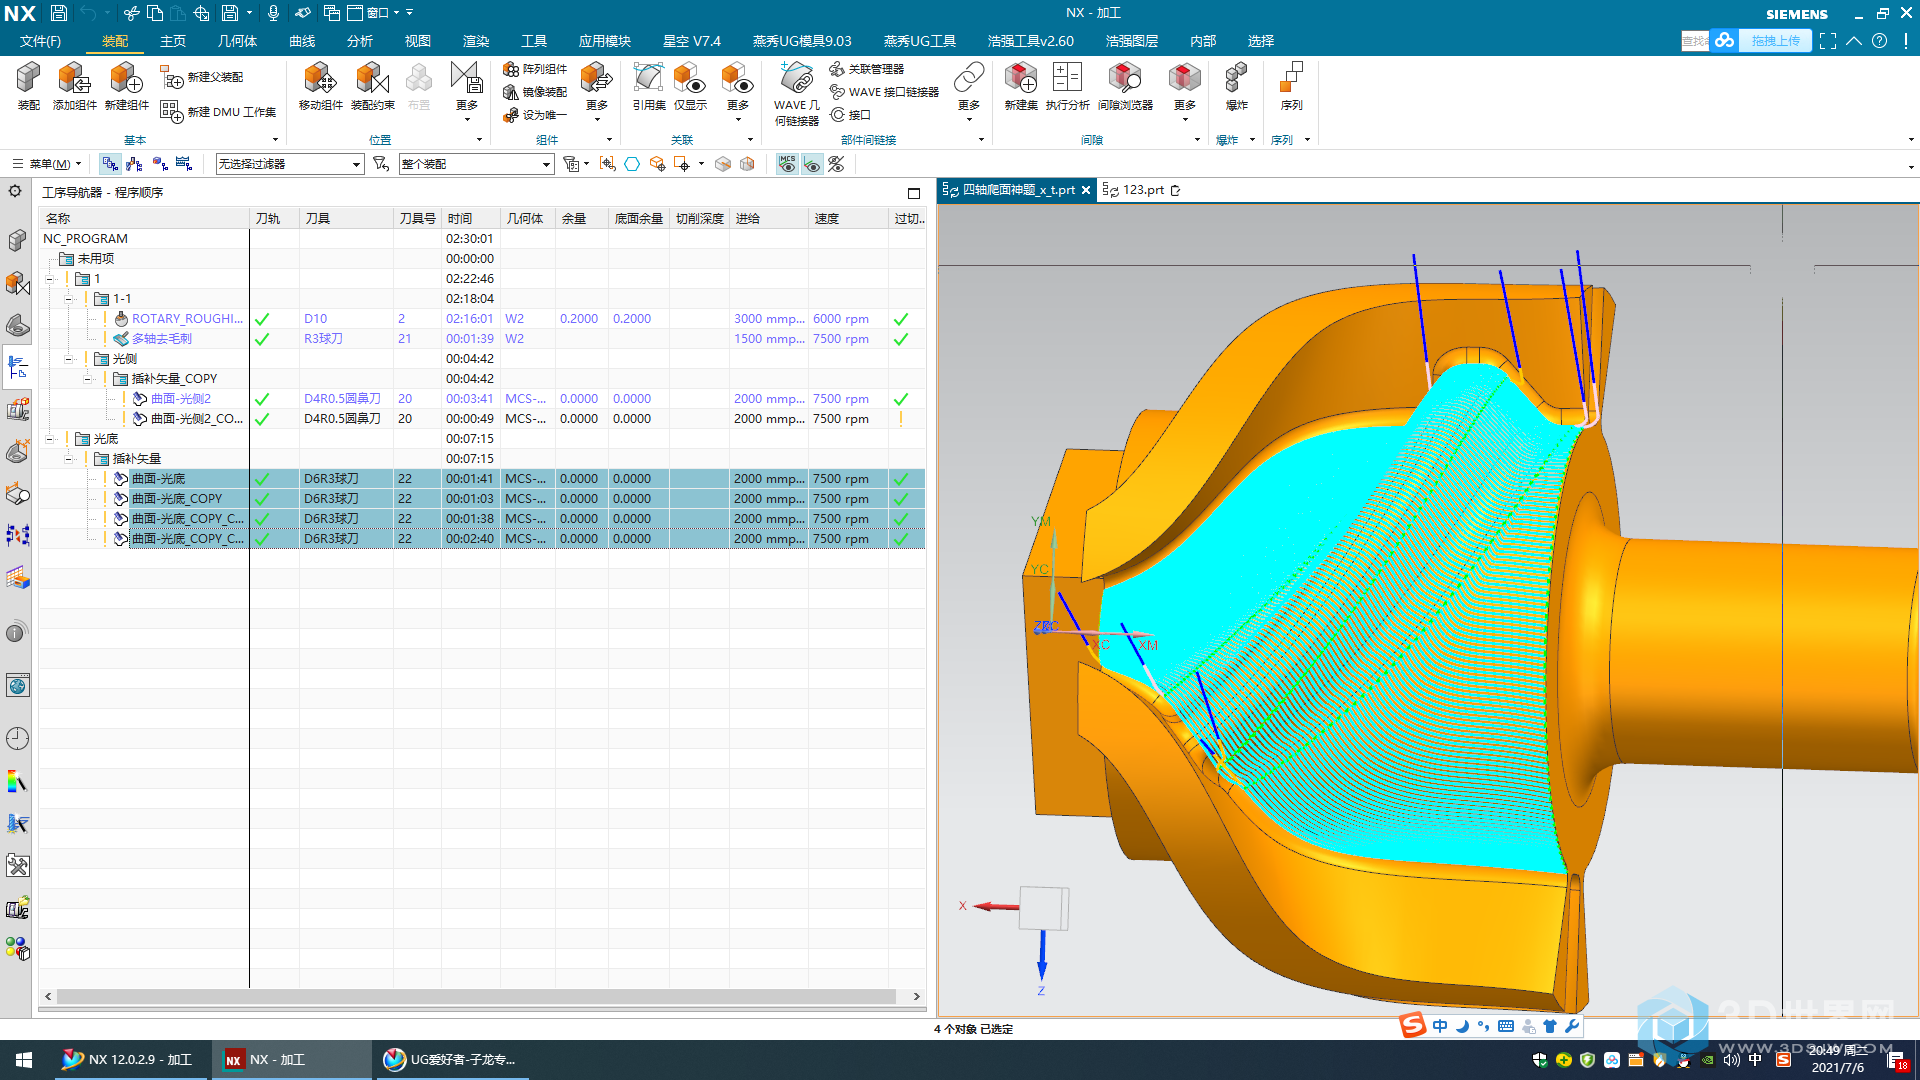
Task: Collapse the folder 1 tree node
Action: pyautogui.click(x=50, y=279)
